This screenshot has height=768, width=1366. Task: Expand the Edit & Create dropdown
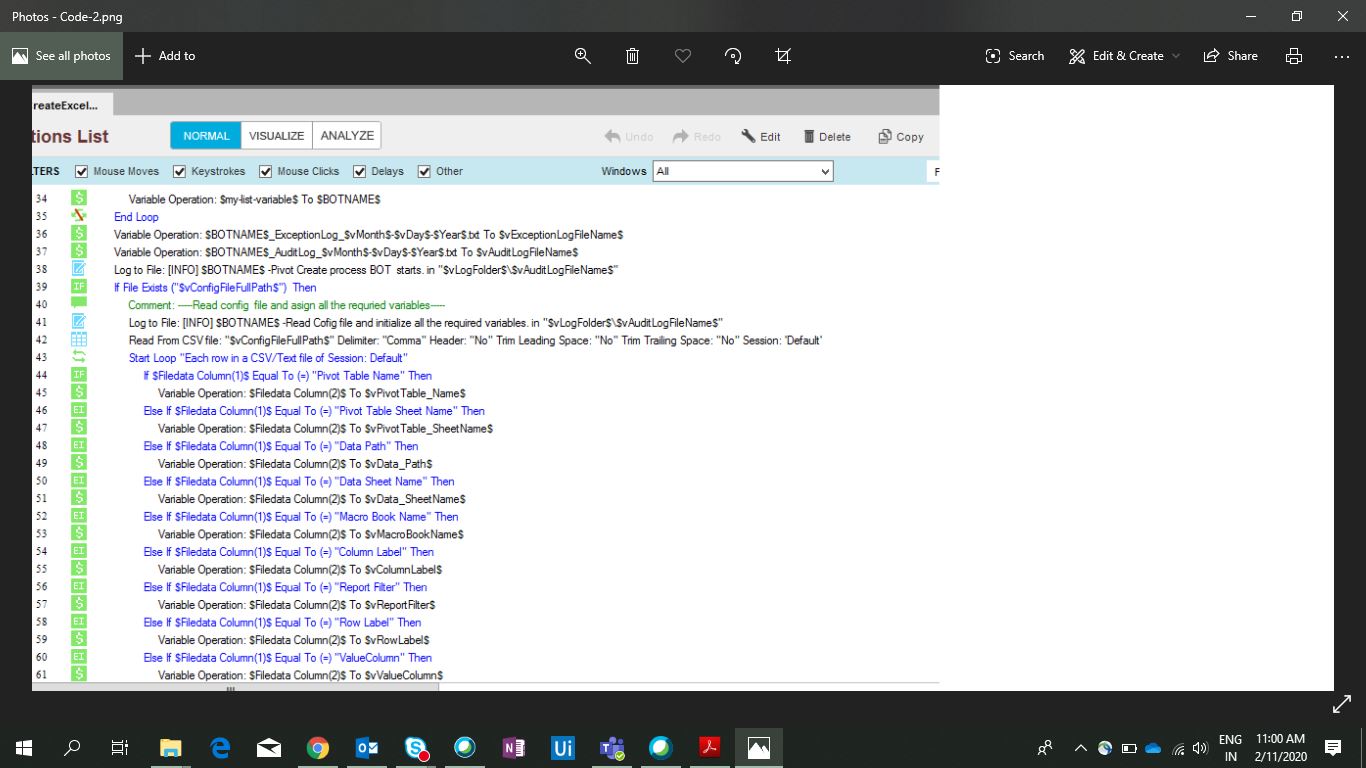(x=1125, y=56)
